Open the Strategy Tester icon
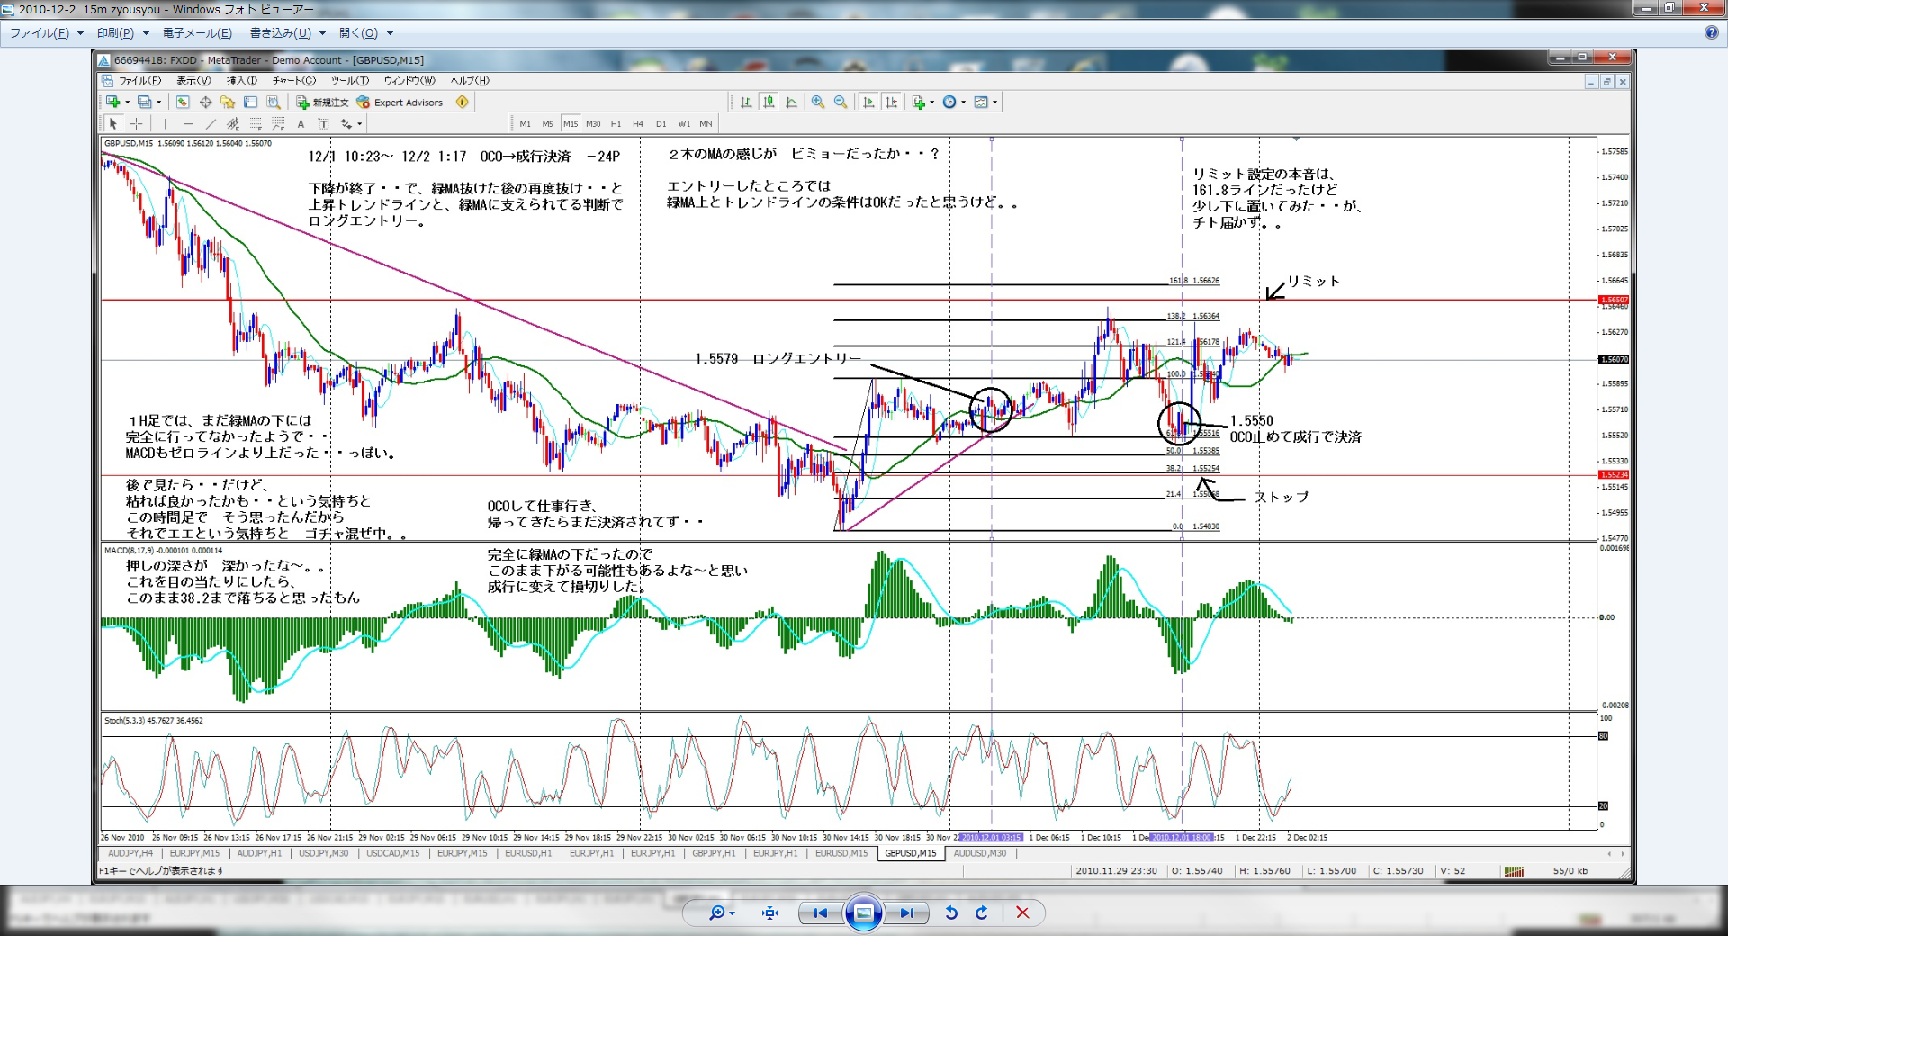This screenshot has width=1920, height=1040. point(273,102)
